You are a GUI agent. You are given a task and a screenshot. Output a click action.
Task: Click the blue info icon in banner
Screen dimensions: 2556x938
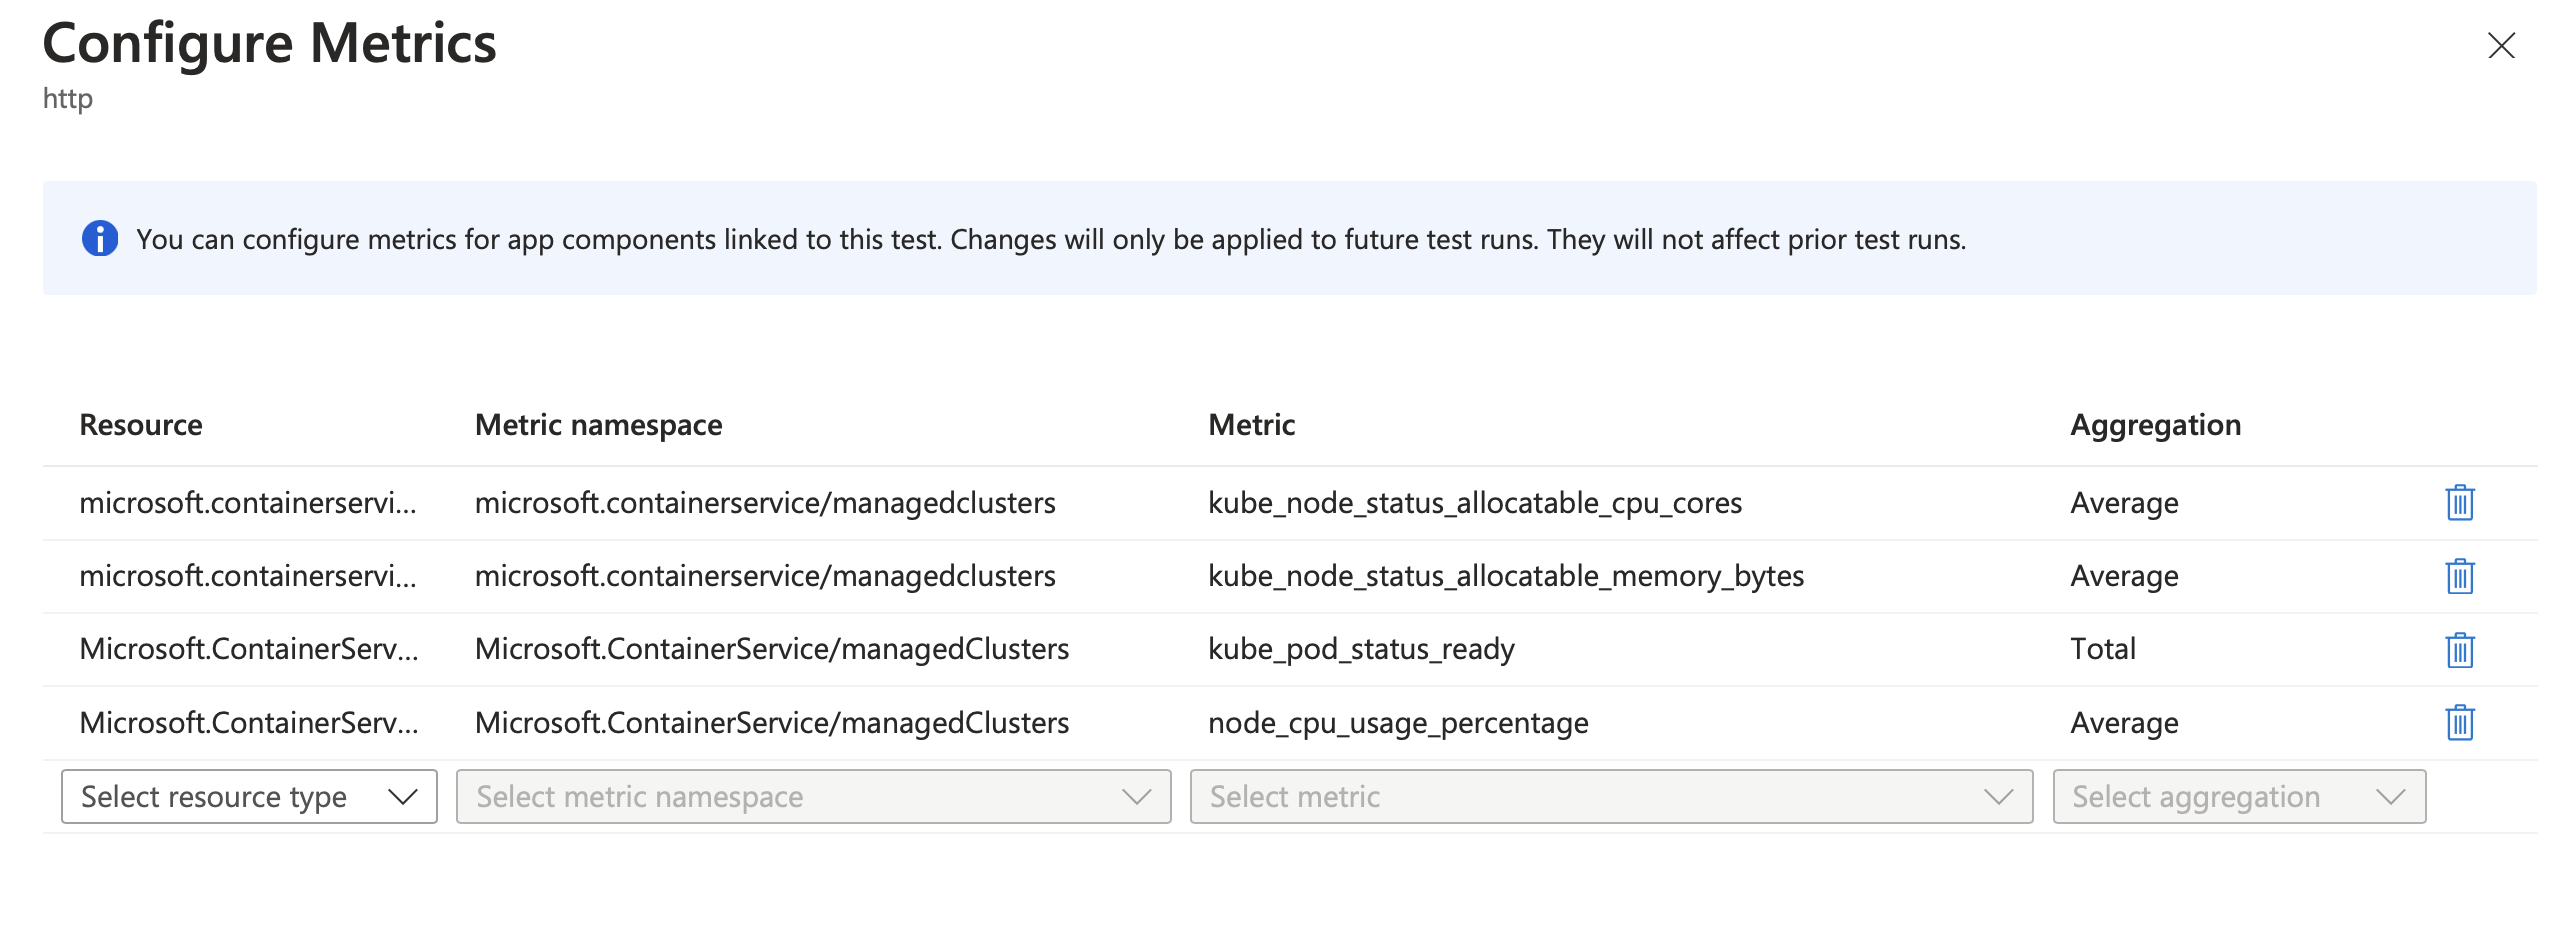(x=100, y=239)
